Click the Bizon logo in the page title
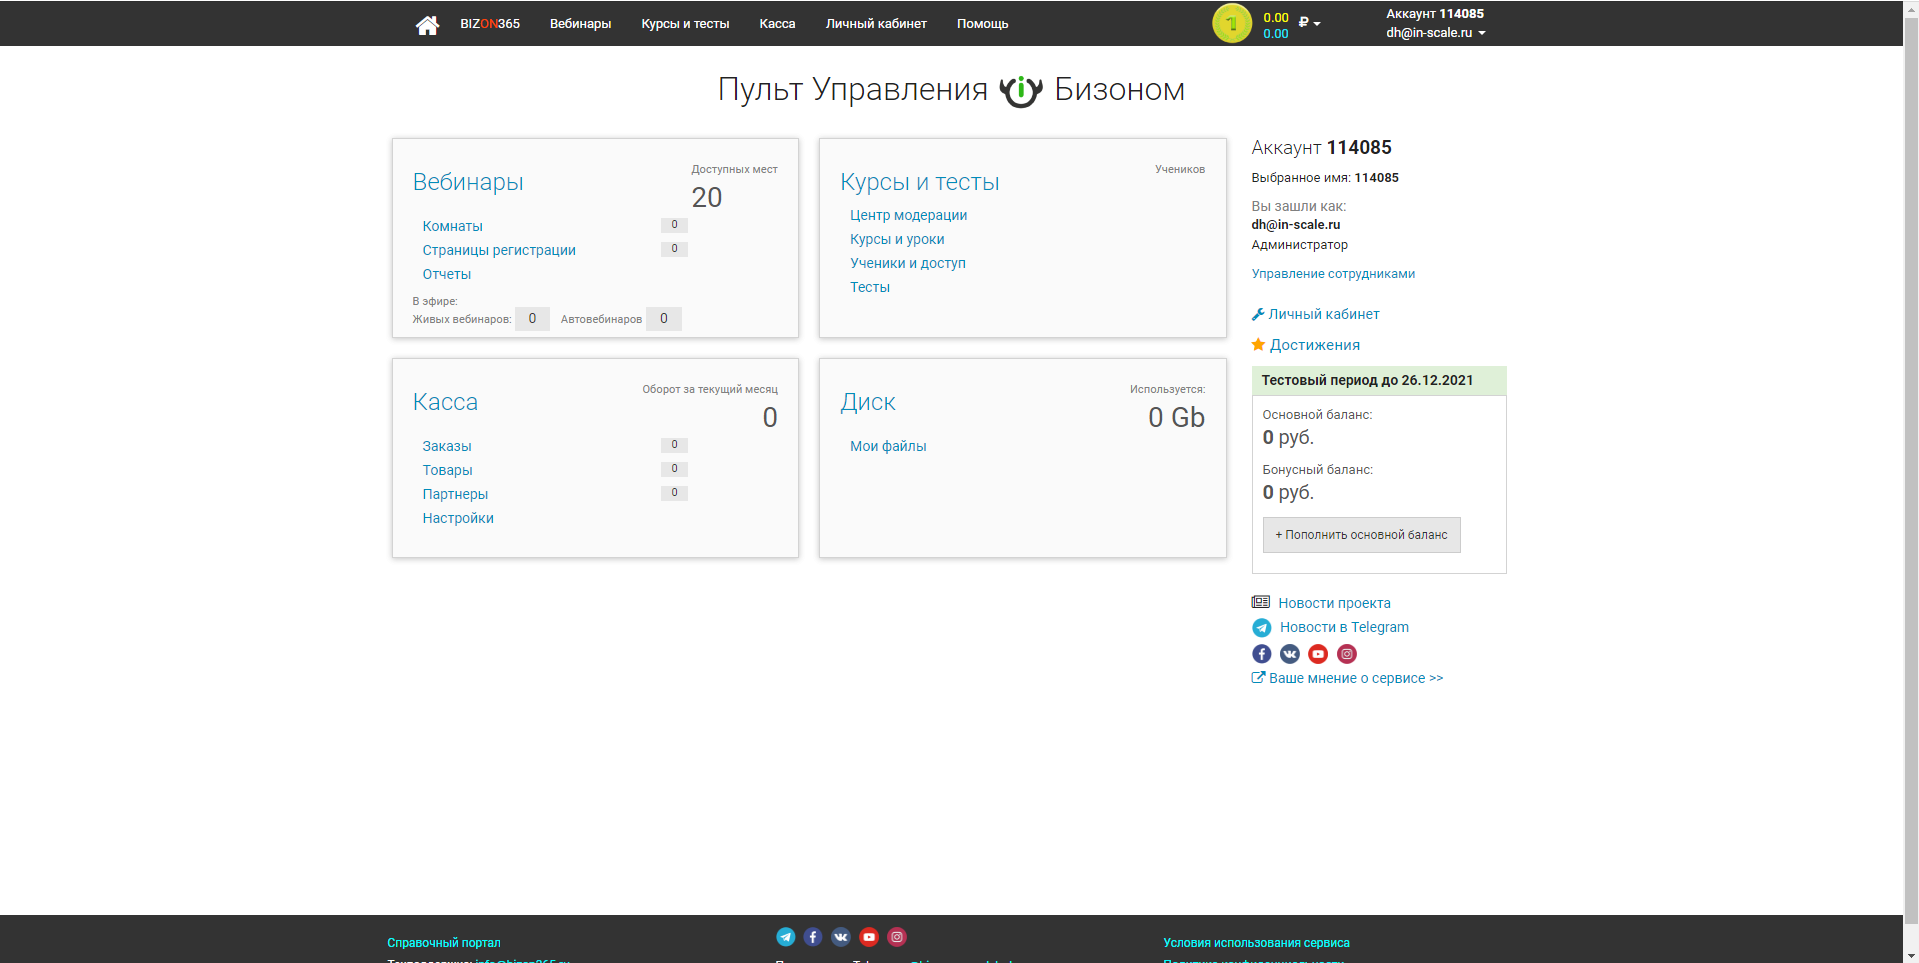Image resolution: width=1919 pixels, height=963 pixels. tap(1021, 90)
